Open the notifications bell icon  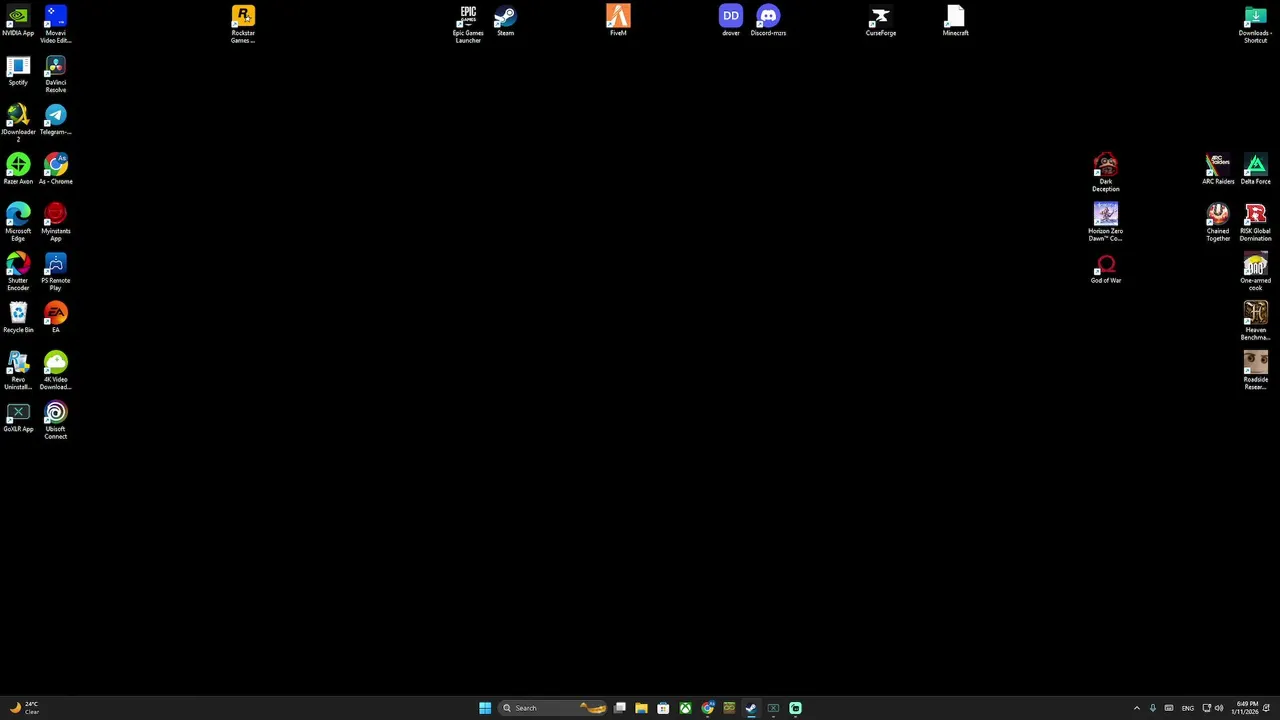coord(1266,708)
